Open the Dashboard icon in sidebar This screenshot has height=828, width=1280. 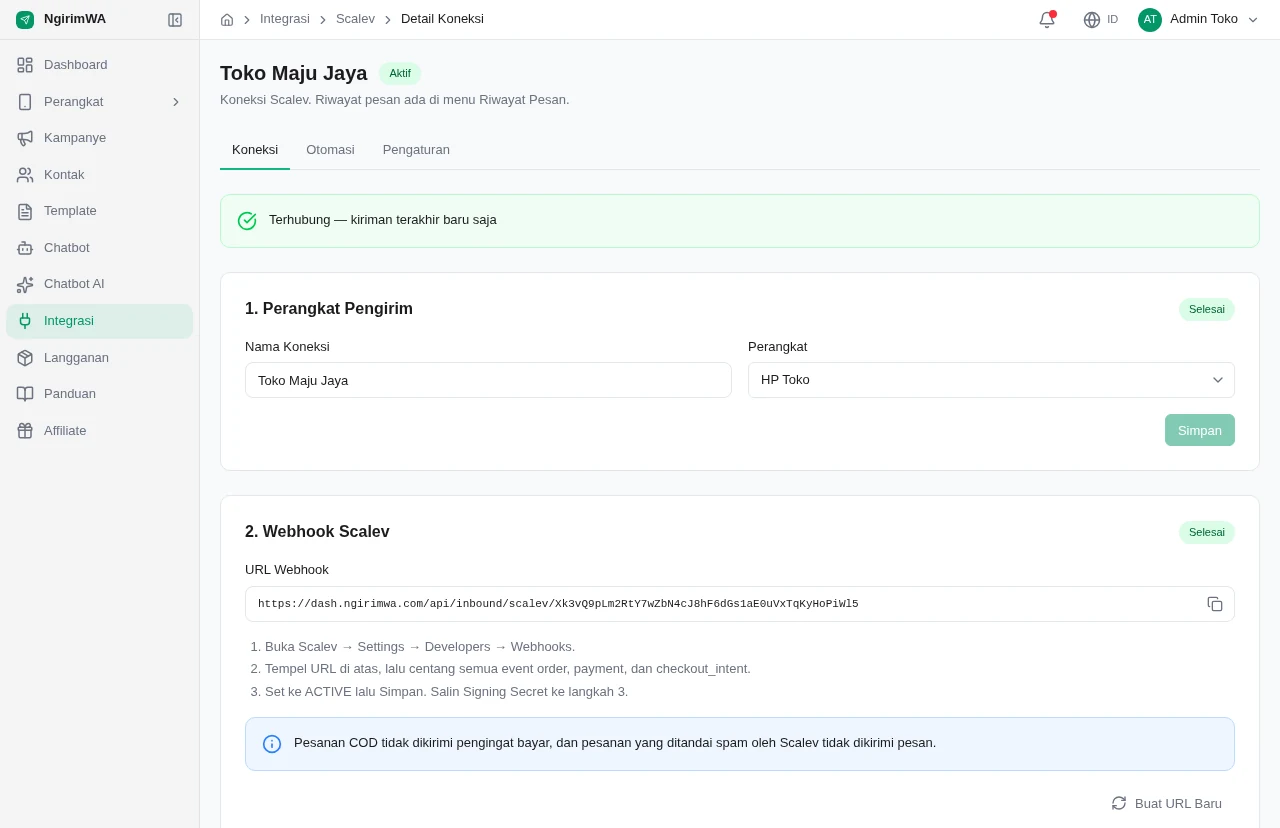click(25, 65)
